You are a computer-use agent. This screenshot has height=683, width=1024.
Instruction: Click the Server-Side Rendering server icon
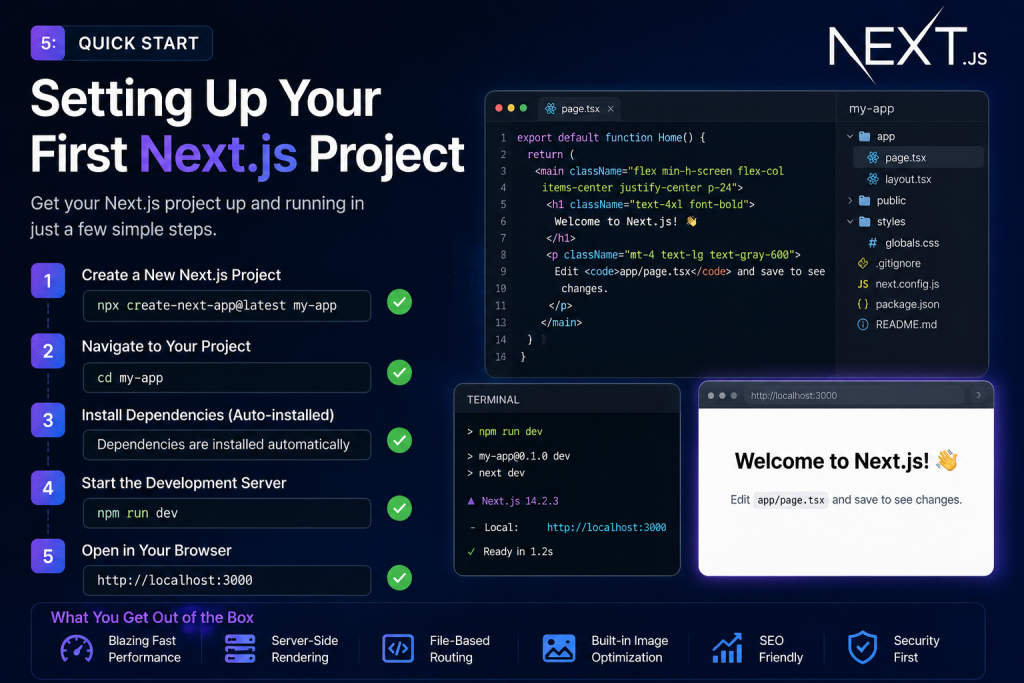pos(240,649)
